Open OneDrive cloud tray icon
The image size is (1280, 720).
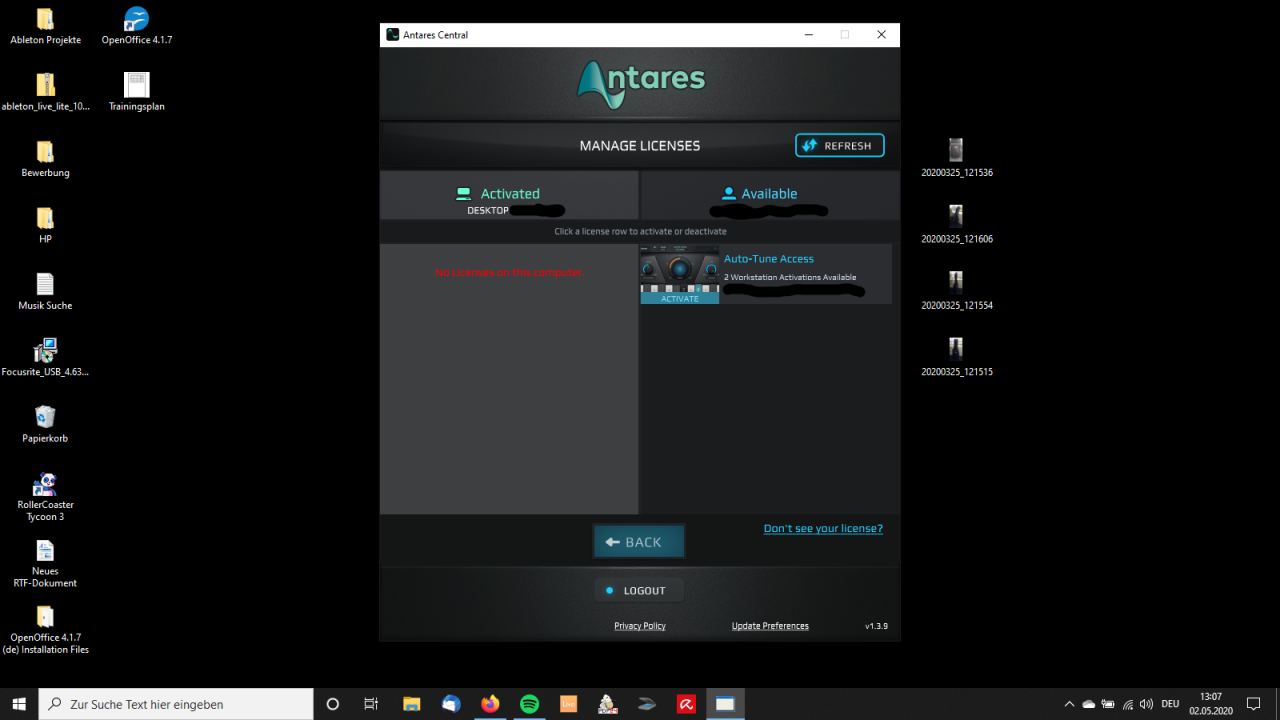click(1089, 704)
